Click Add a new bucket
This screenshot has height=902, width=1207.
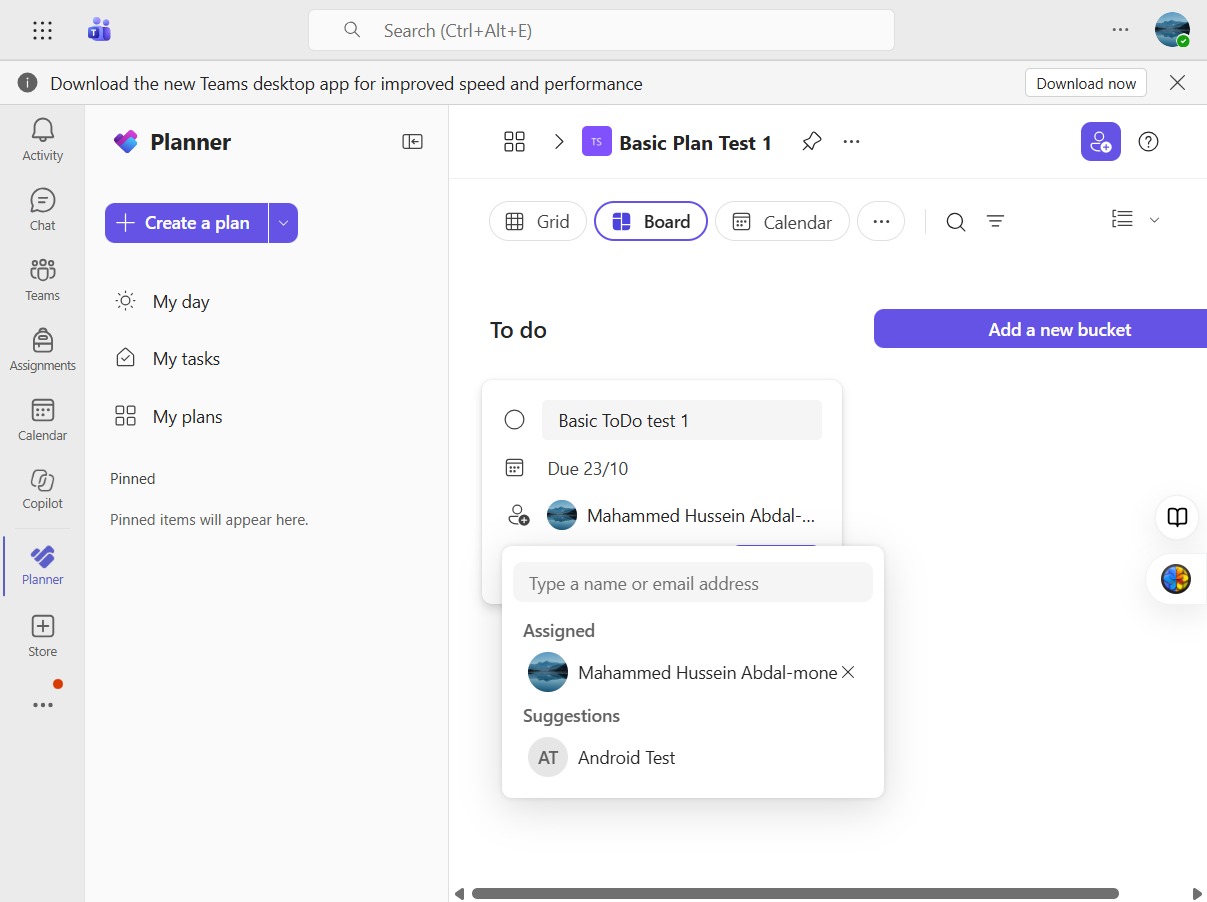[x=1040, y=329]
